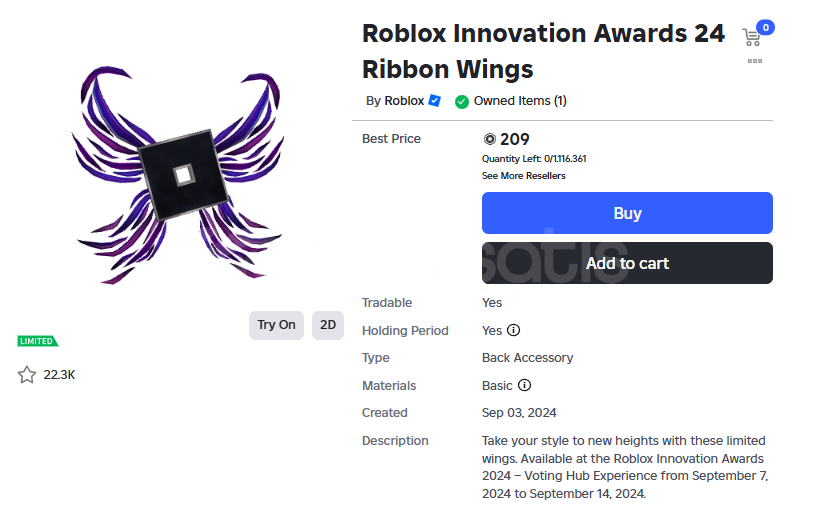Show the Holding Period info tooltip icon

point(514,331)
